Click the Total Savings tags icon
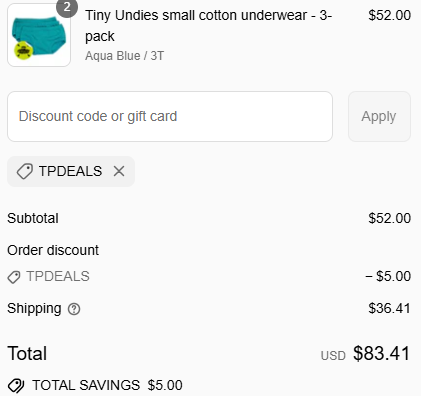This screenshot has width=421, height=396. coord(16,386)
